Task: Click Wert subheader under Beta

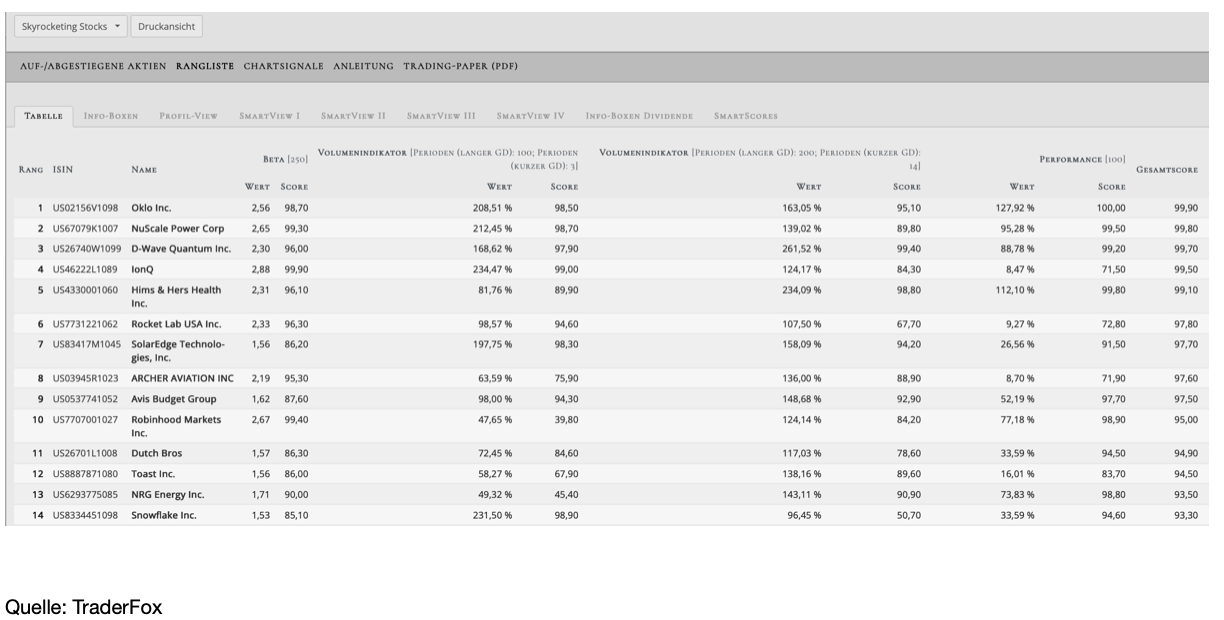Action: 258,187
